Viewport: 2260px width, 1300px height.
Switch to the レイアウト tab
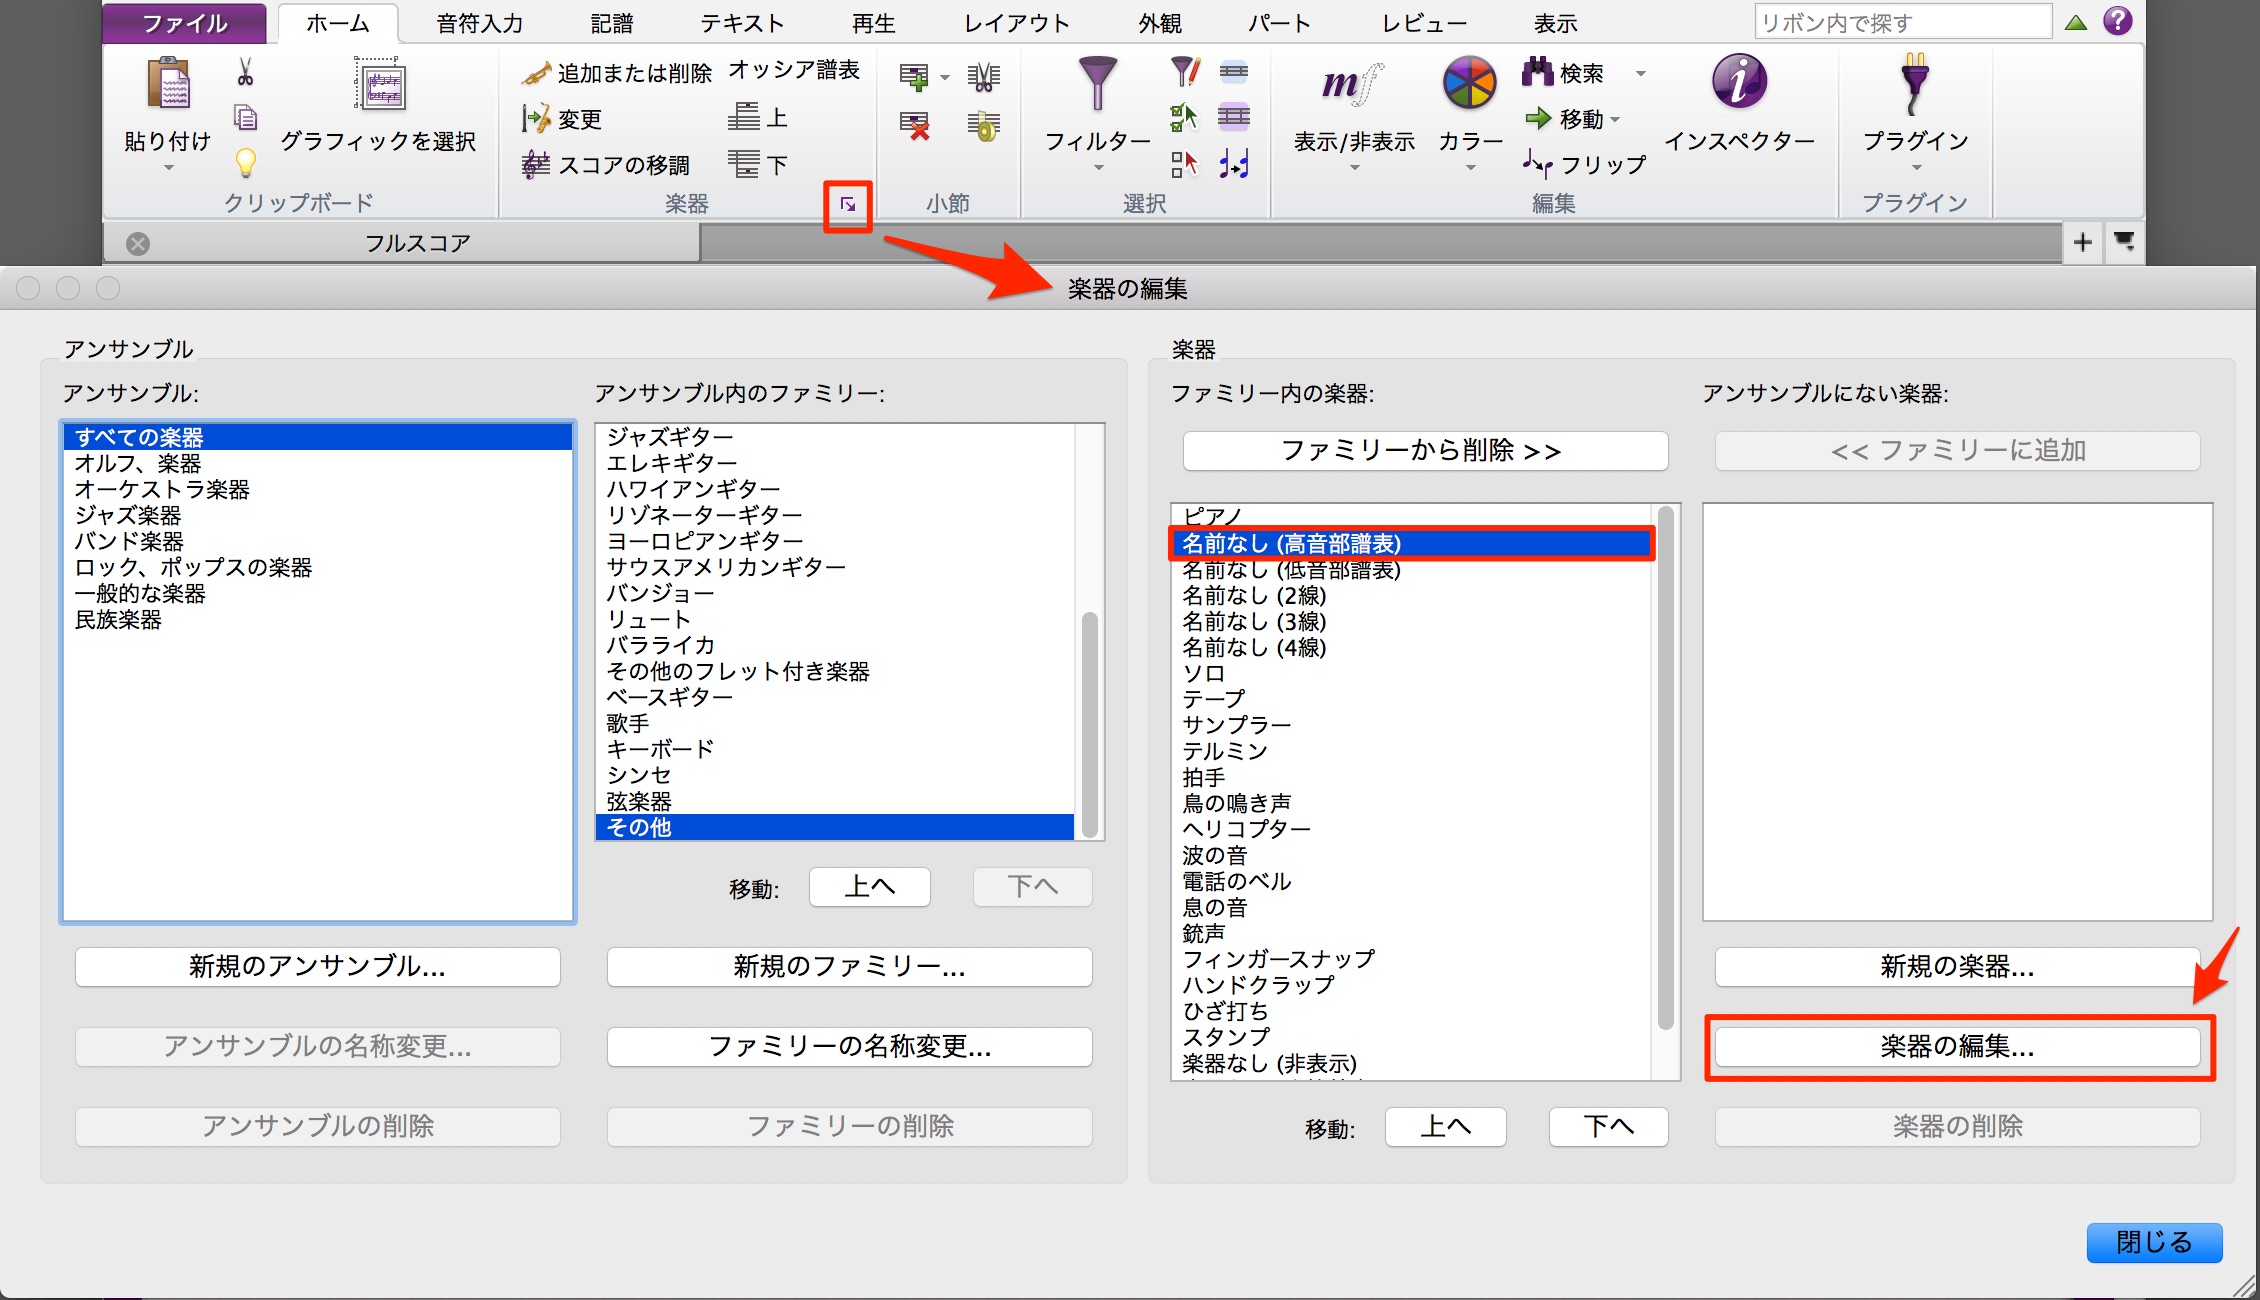(x=1016, y=23)
